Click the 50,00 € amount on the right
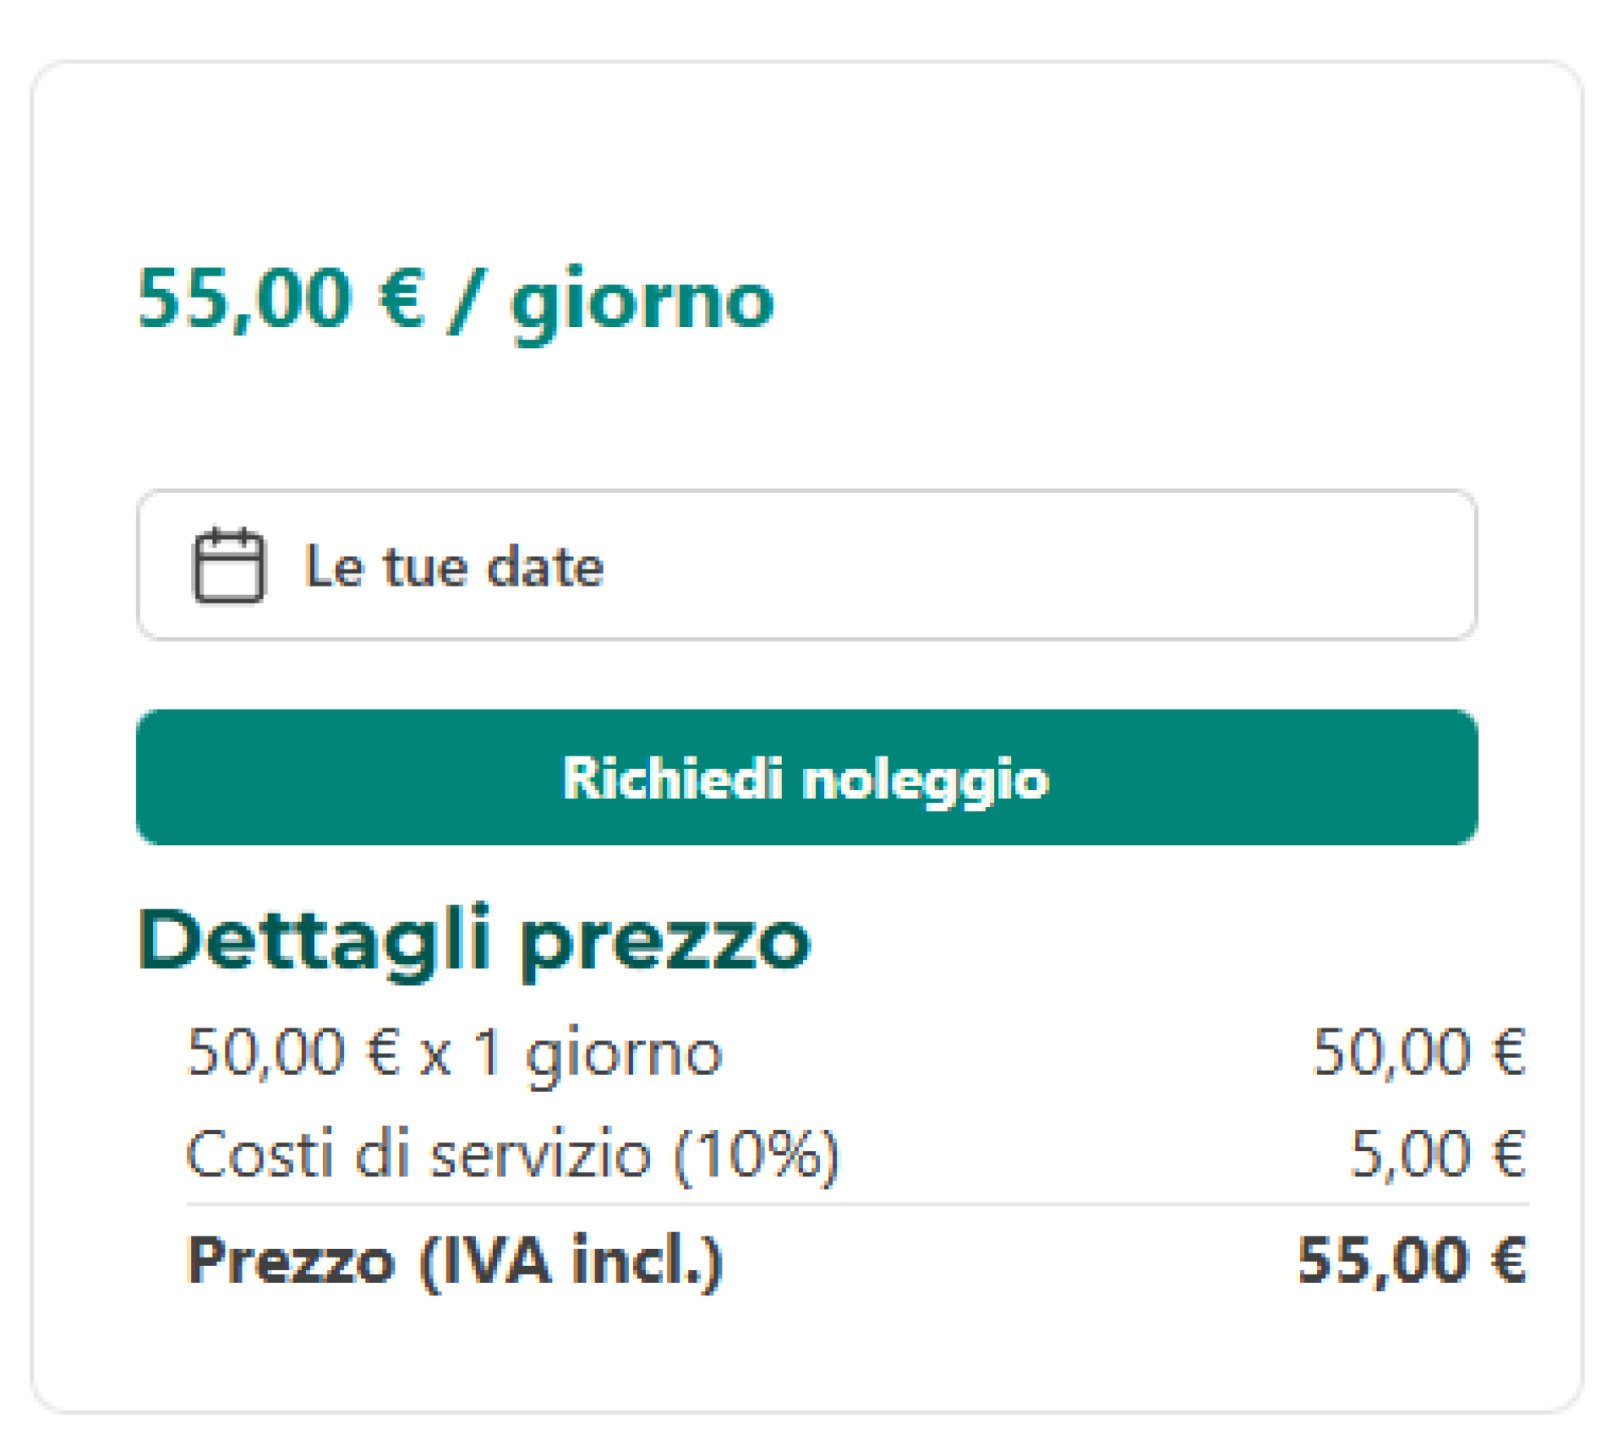This screenshot has width=1623, height=1440. [1420, 1052]
